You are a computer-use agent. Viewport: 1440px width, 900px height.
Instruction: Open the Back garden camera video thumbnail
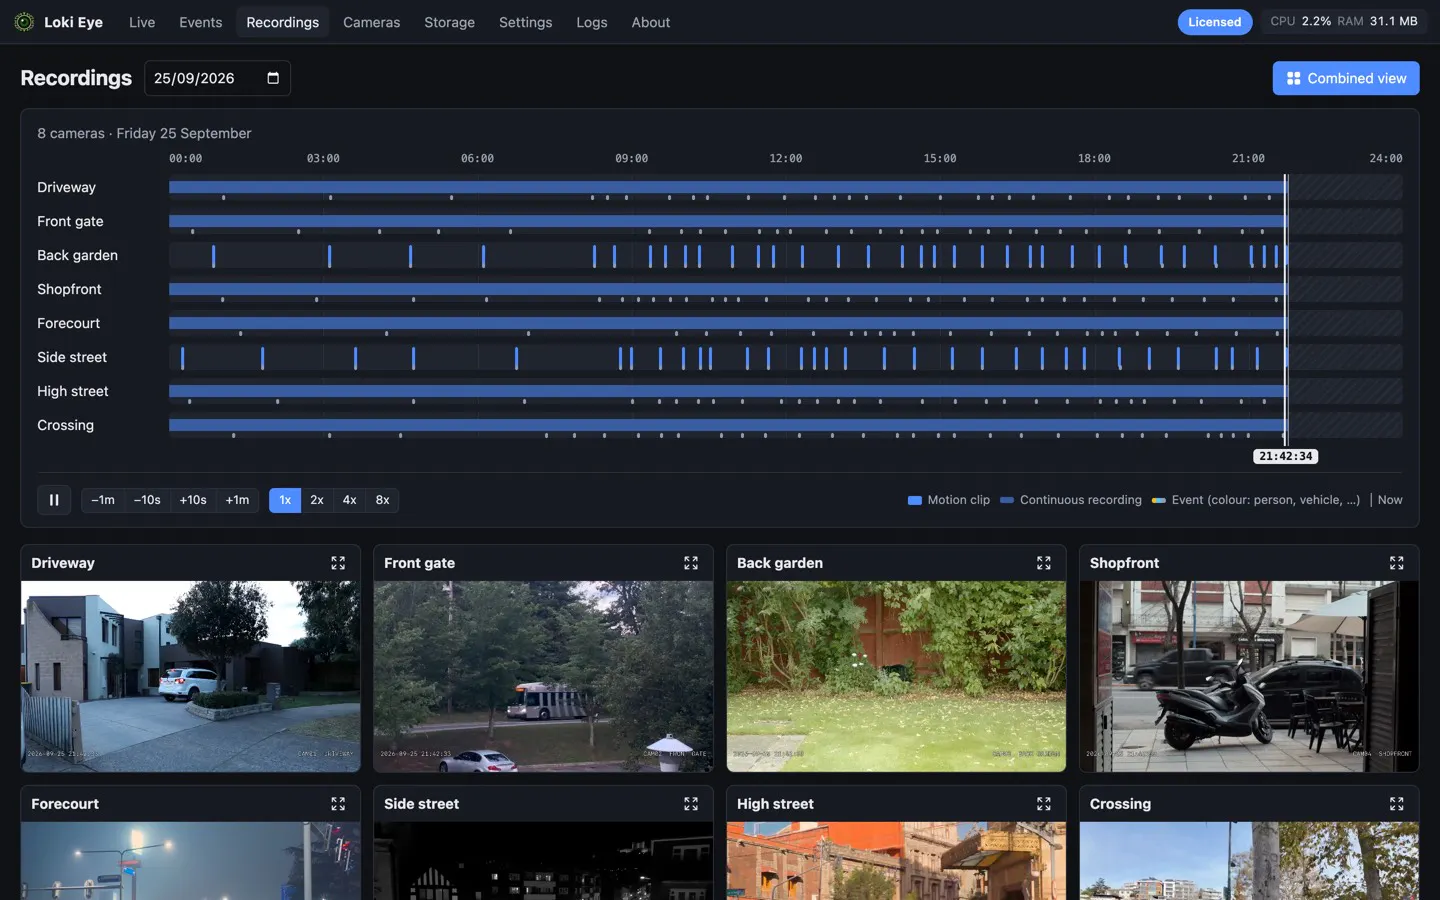[897, 676]
